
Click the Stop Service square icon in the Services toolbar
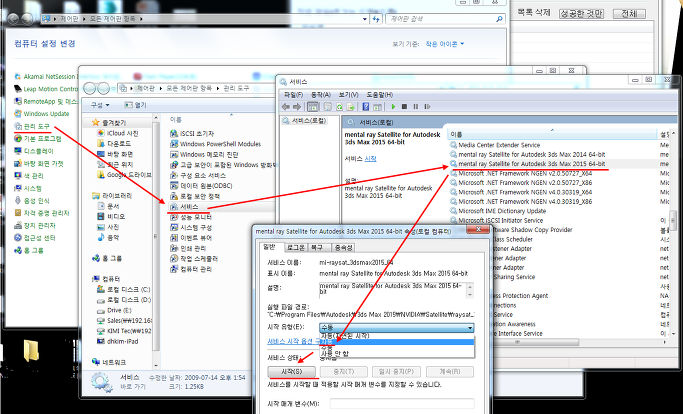(x=404, y=107)
